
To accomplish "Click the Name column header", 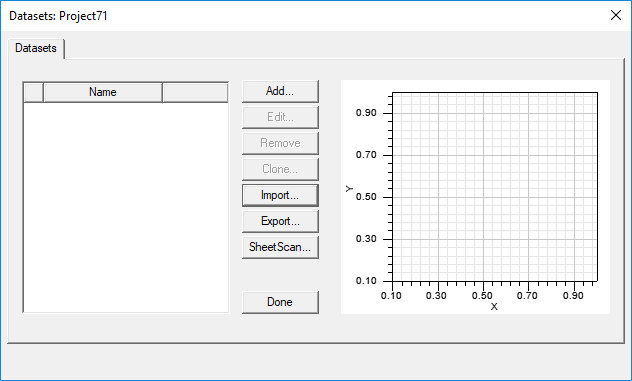I will (x=103, y=92).
